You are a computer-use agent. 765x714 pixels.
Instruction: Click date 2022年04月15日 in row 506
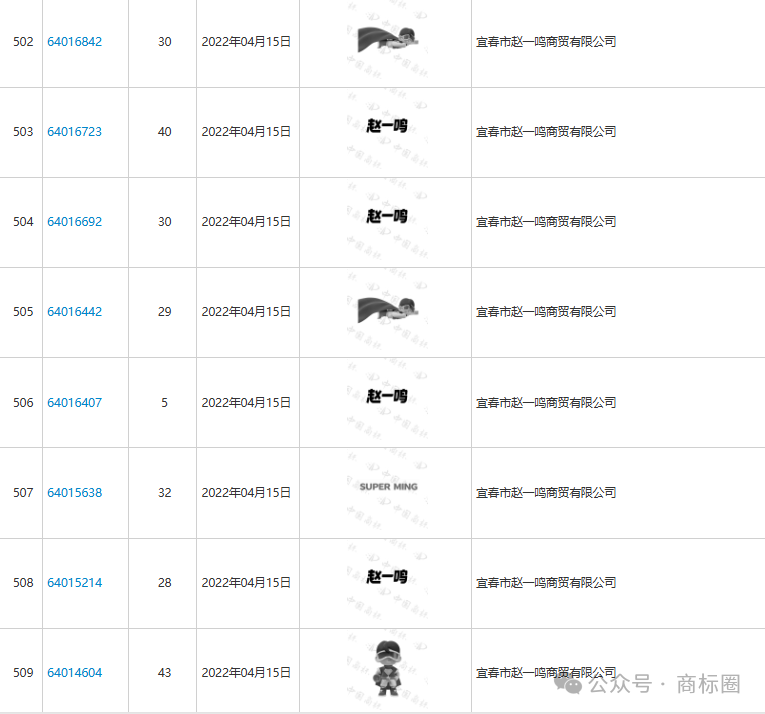click(246, 403)
